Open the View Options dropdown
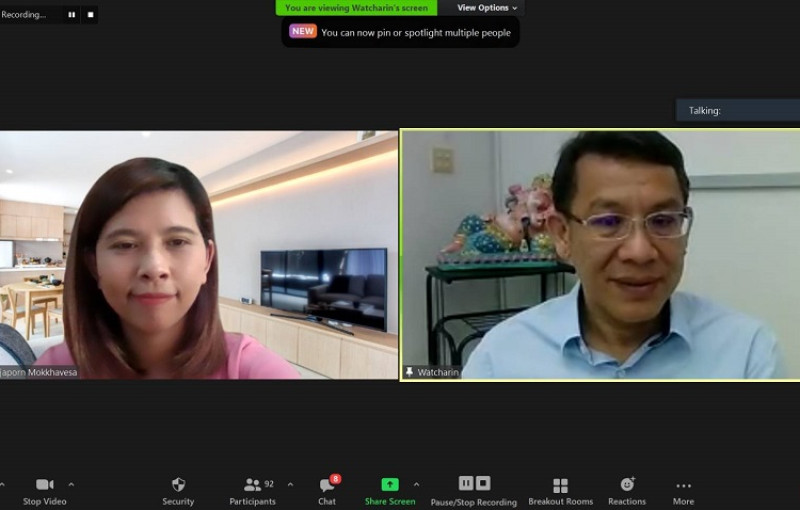Image resolution: width=800 pixels, height=510 pixels. pos(487,8)
